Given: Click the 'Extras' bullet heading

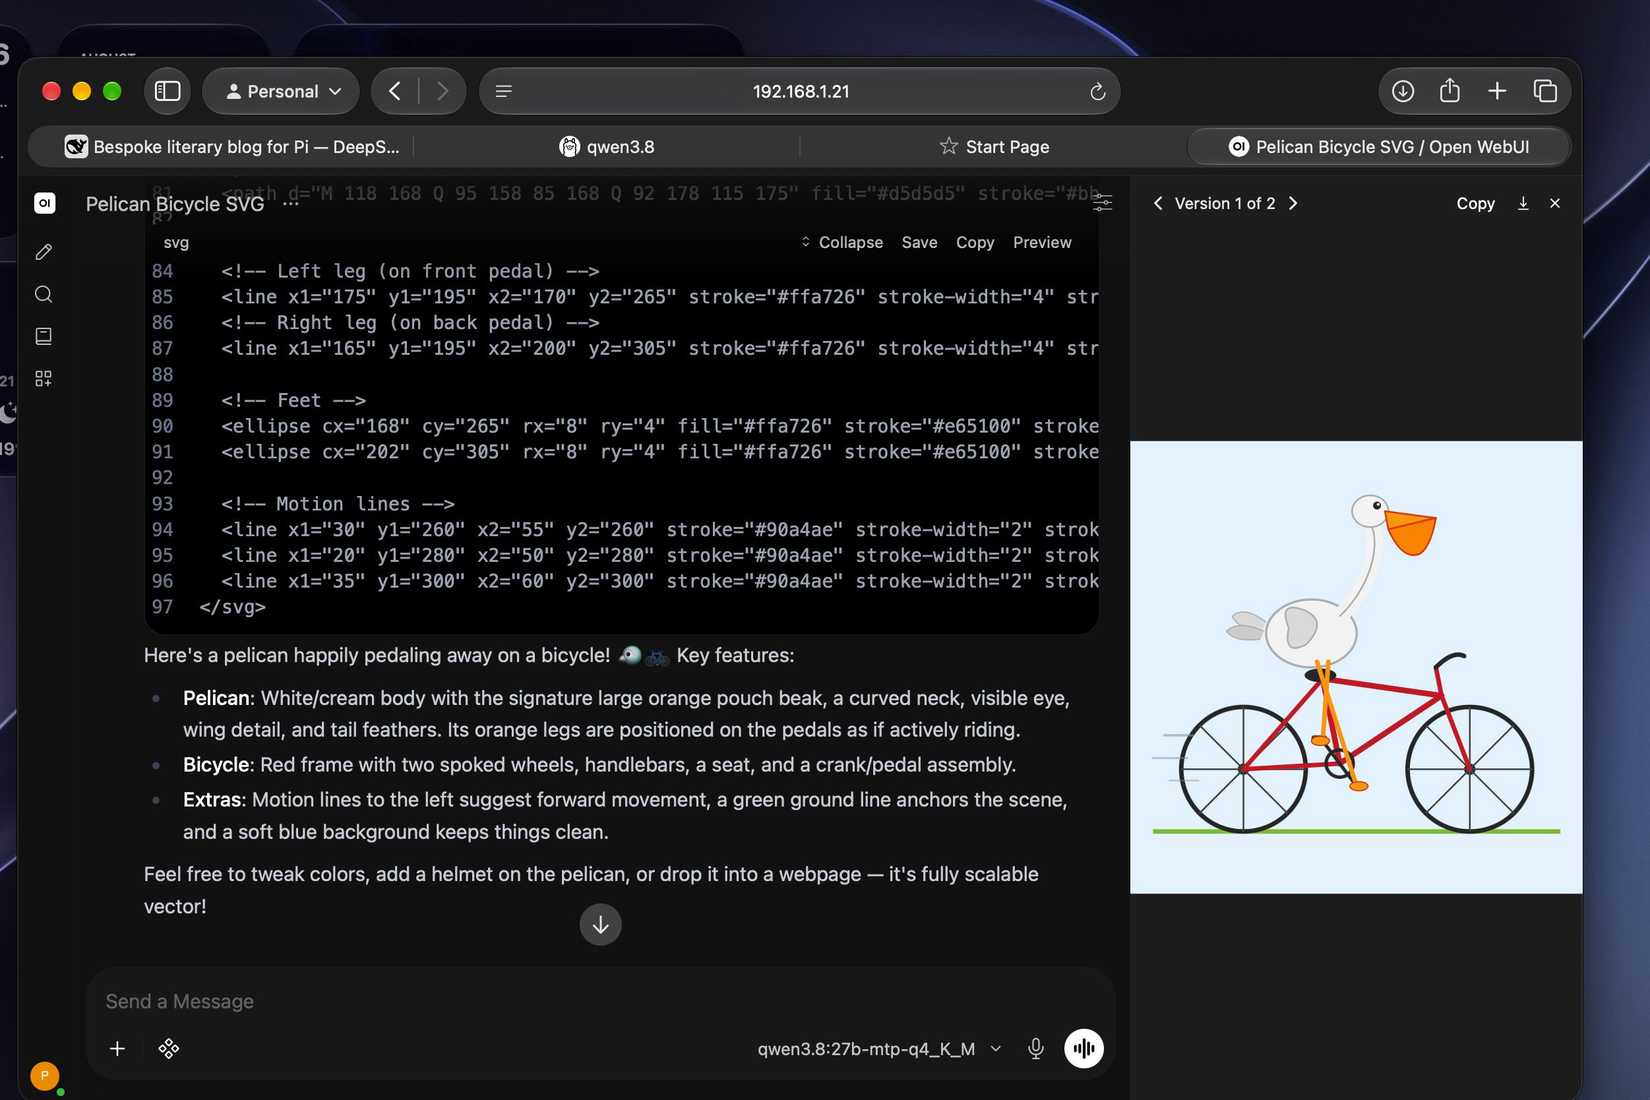Looking at the screenshot, I should [x=213, y=800].
